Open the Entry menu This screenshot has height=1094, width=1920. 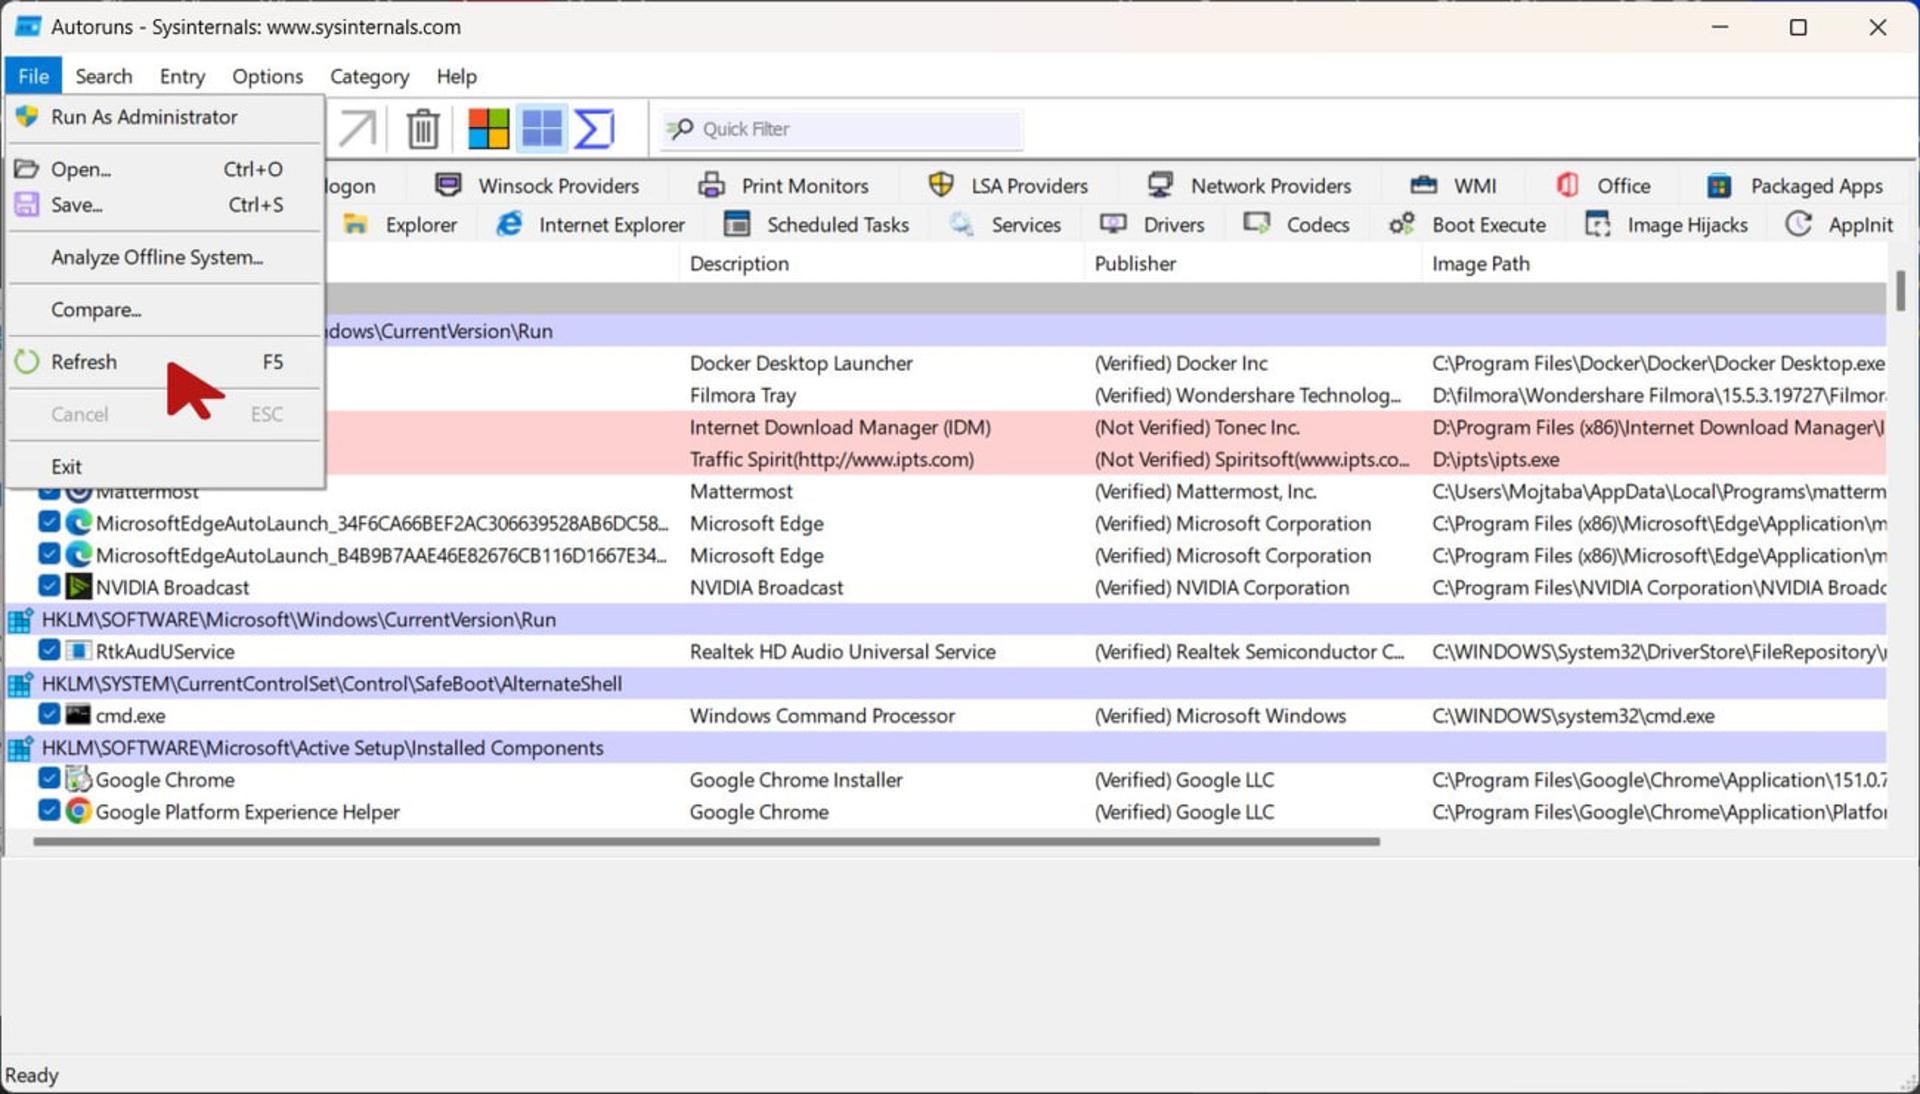(182, 76)
